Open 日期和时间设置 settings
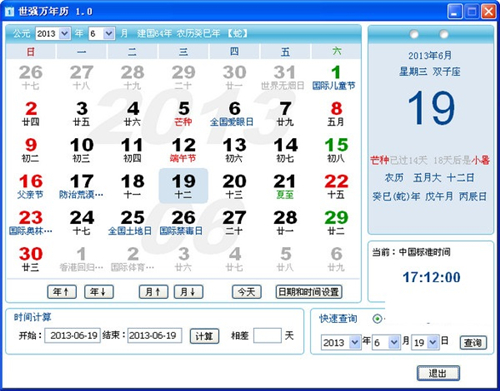The image size is (500, 391). point(309,292)
